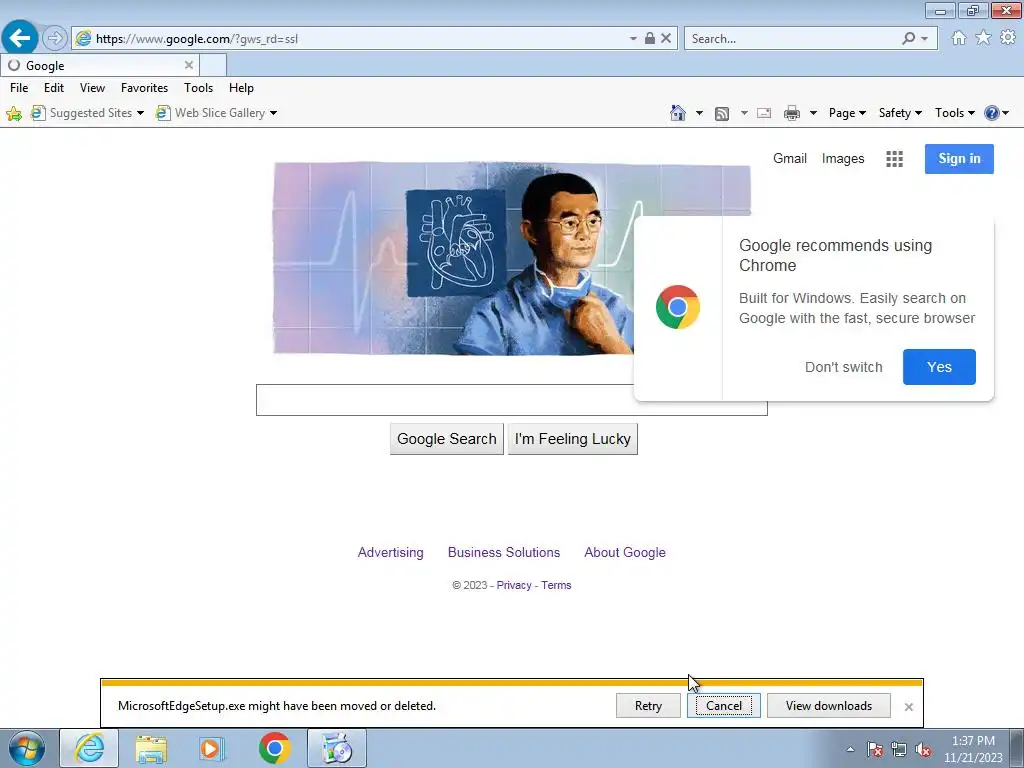The image size is (1024, 768).
Task: Click the Chrome logo in the promo
Action: pos(678,307)
